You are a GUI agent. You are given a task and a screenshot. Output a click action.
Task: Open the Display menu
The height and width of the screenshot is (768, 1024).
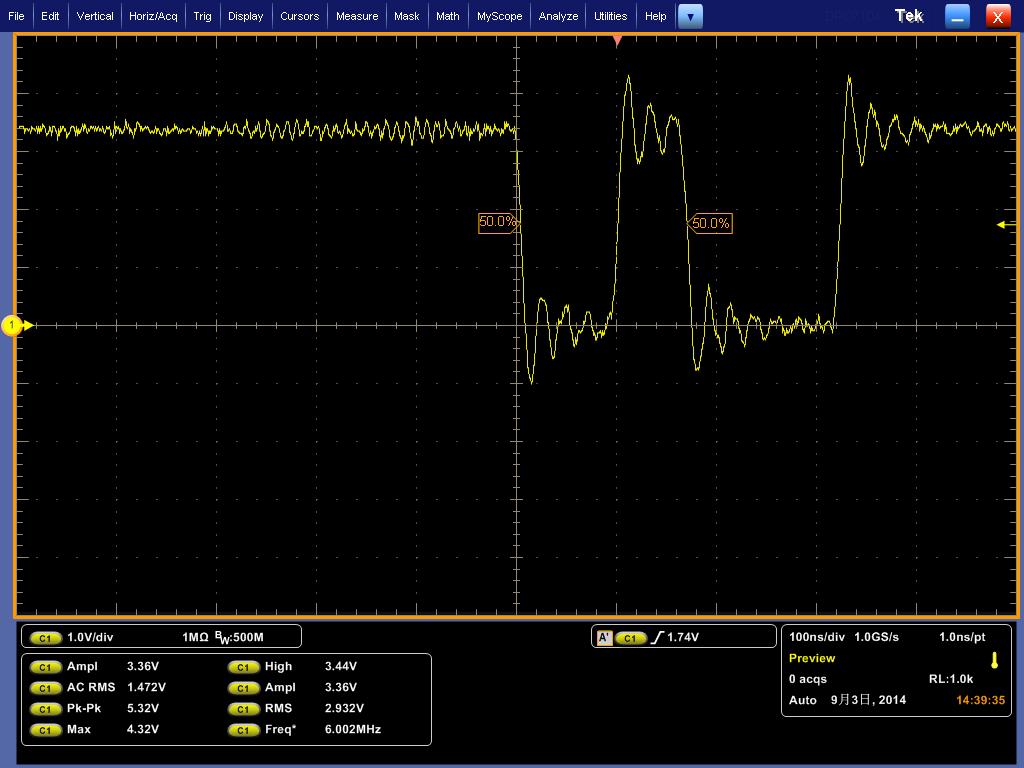click(x=246, y=16)
